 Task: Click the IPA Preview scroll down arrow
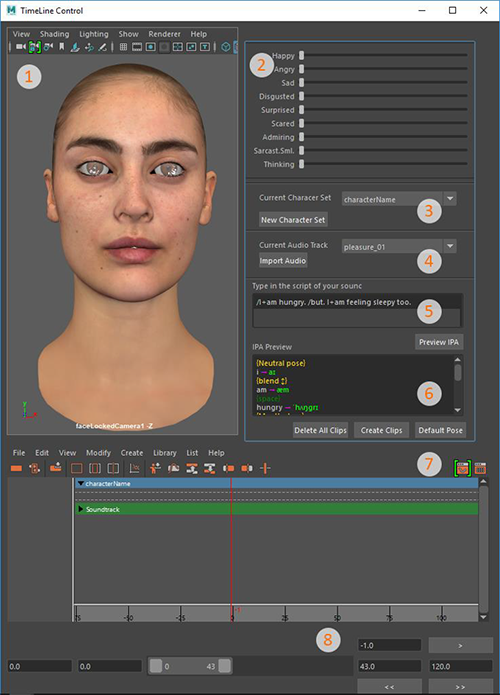click(x=458, y=410)
